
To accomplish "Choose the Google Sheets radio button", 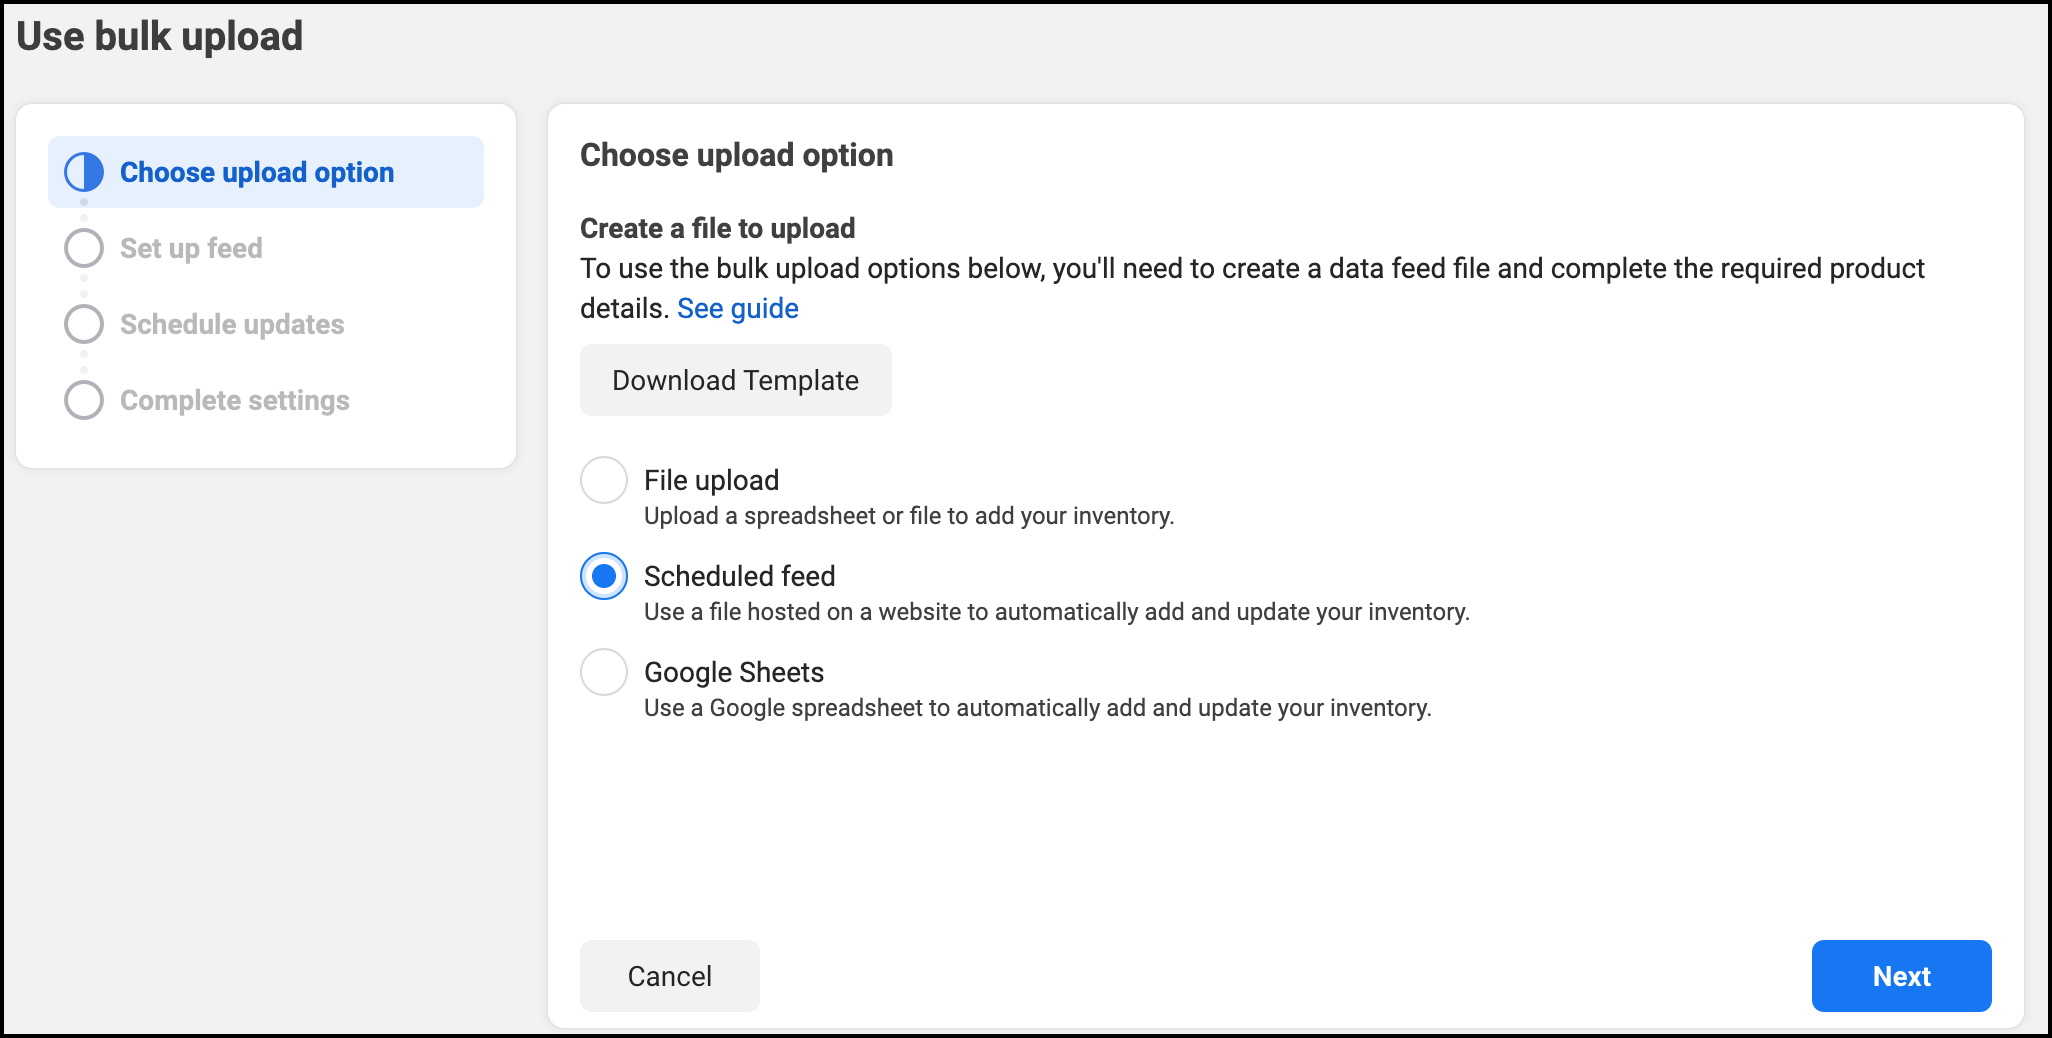I will 604,672.
